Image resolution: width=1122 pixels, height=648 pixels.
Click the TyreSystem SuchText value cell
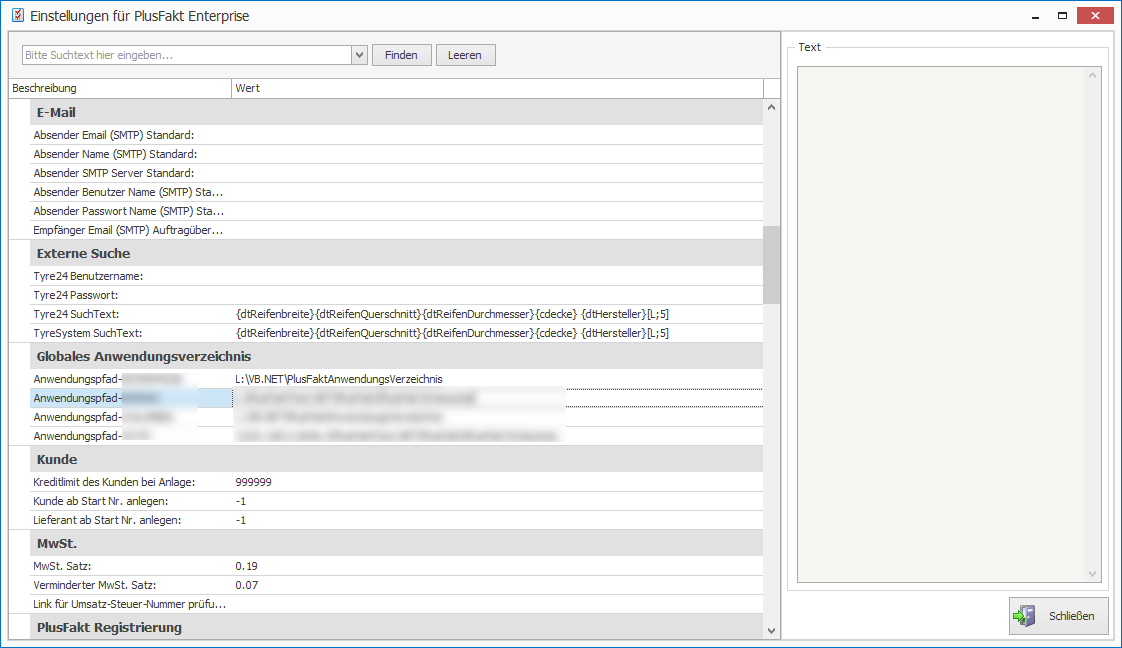click(x=497, y=333)
